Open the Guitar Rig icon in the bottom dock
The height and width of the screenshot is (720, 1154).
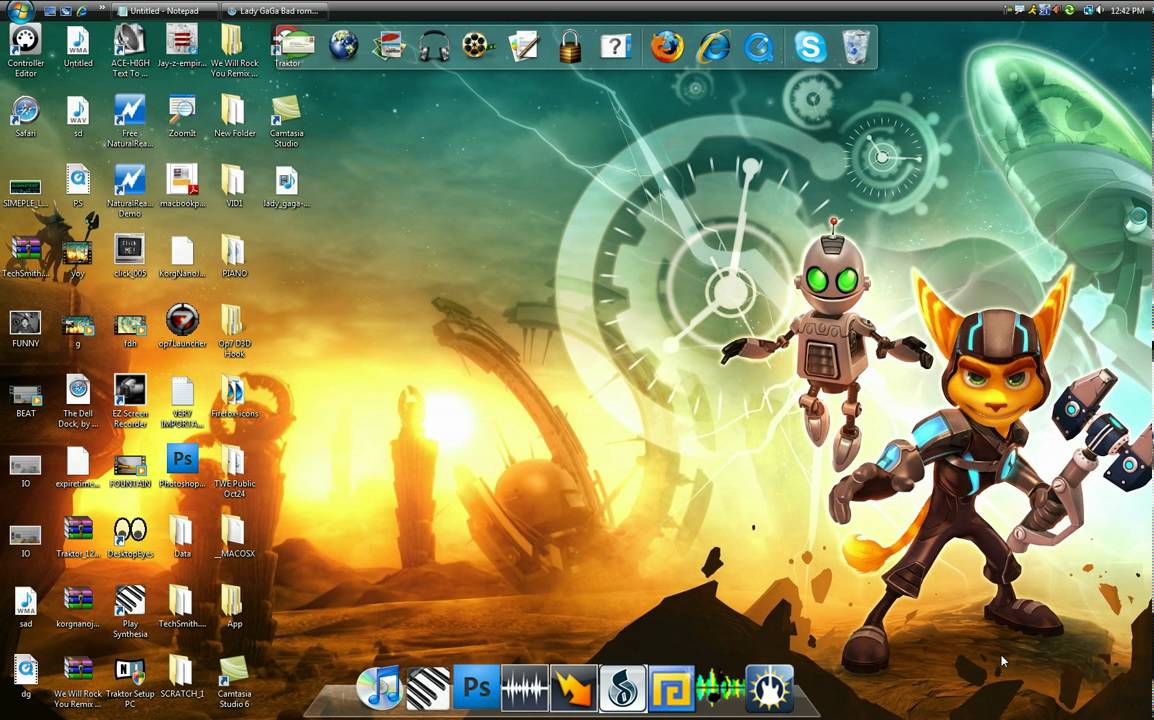click(x=769, y=688)
